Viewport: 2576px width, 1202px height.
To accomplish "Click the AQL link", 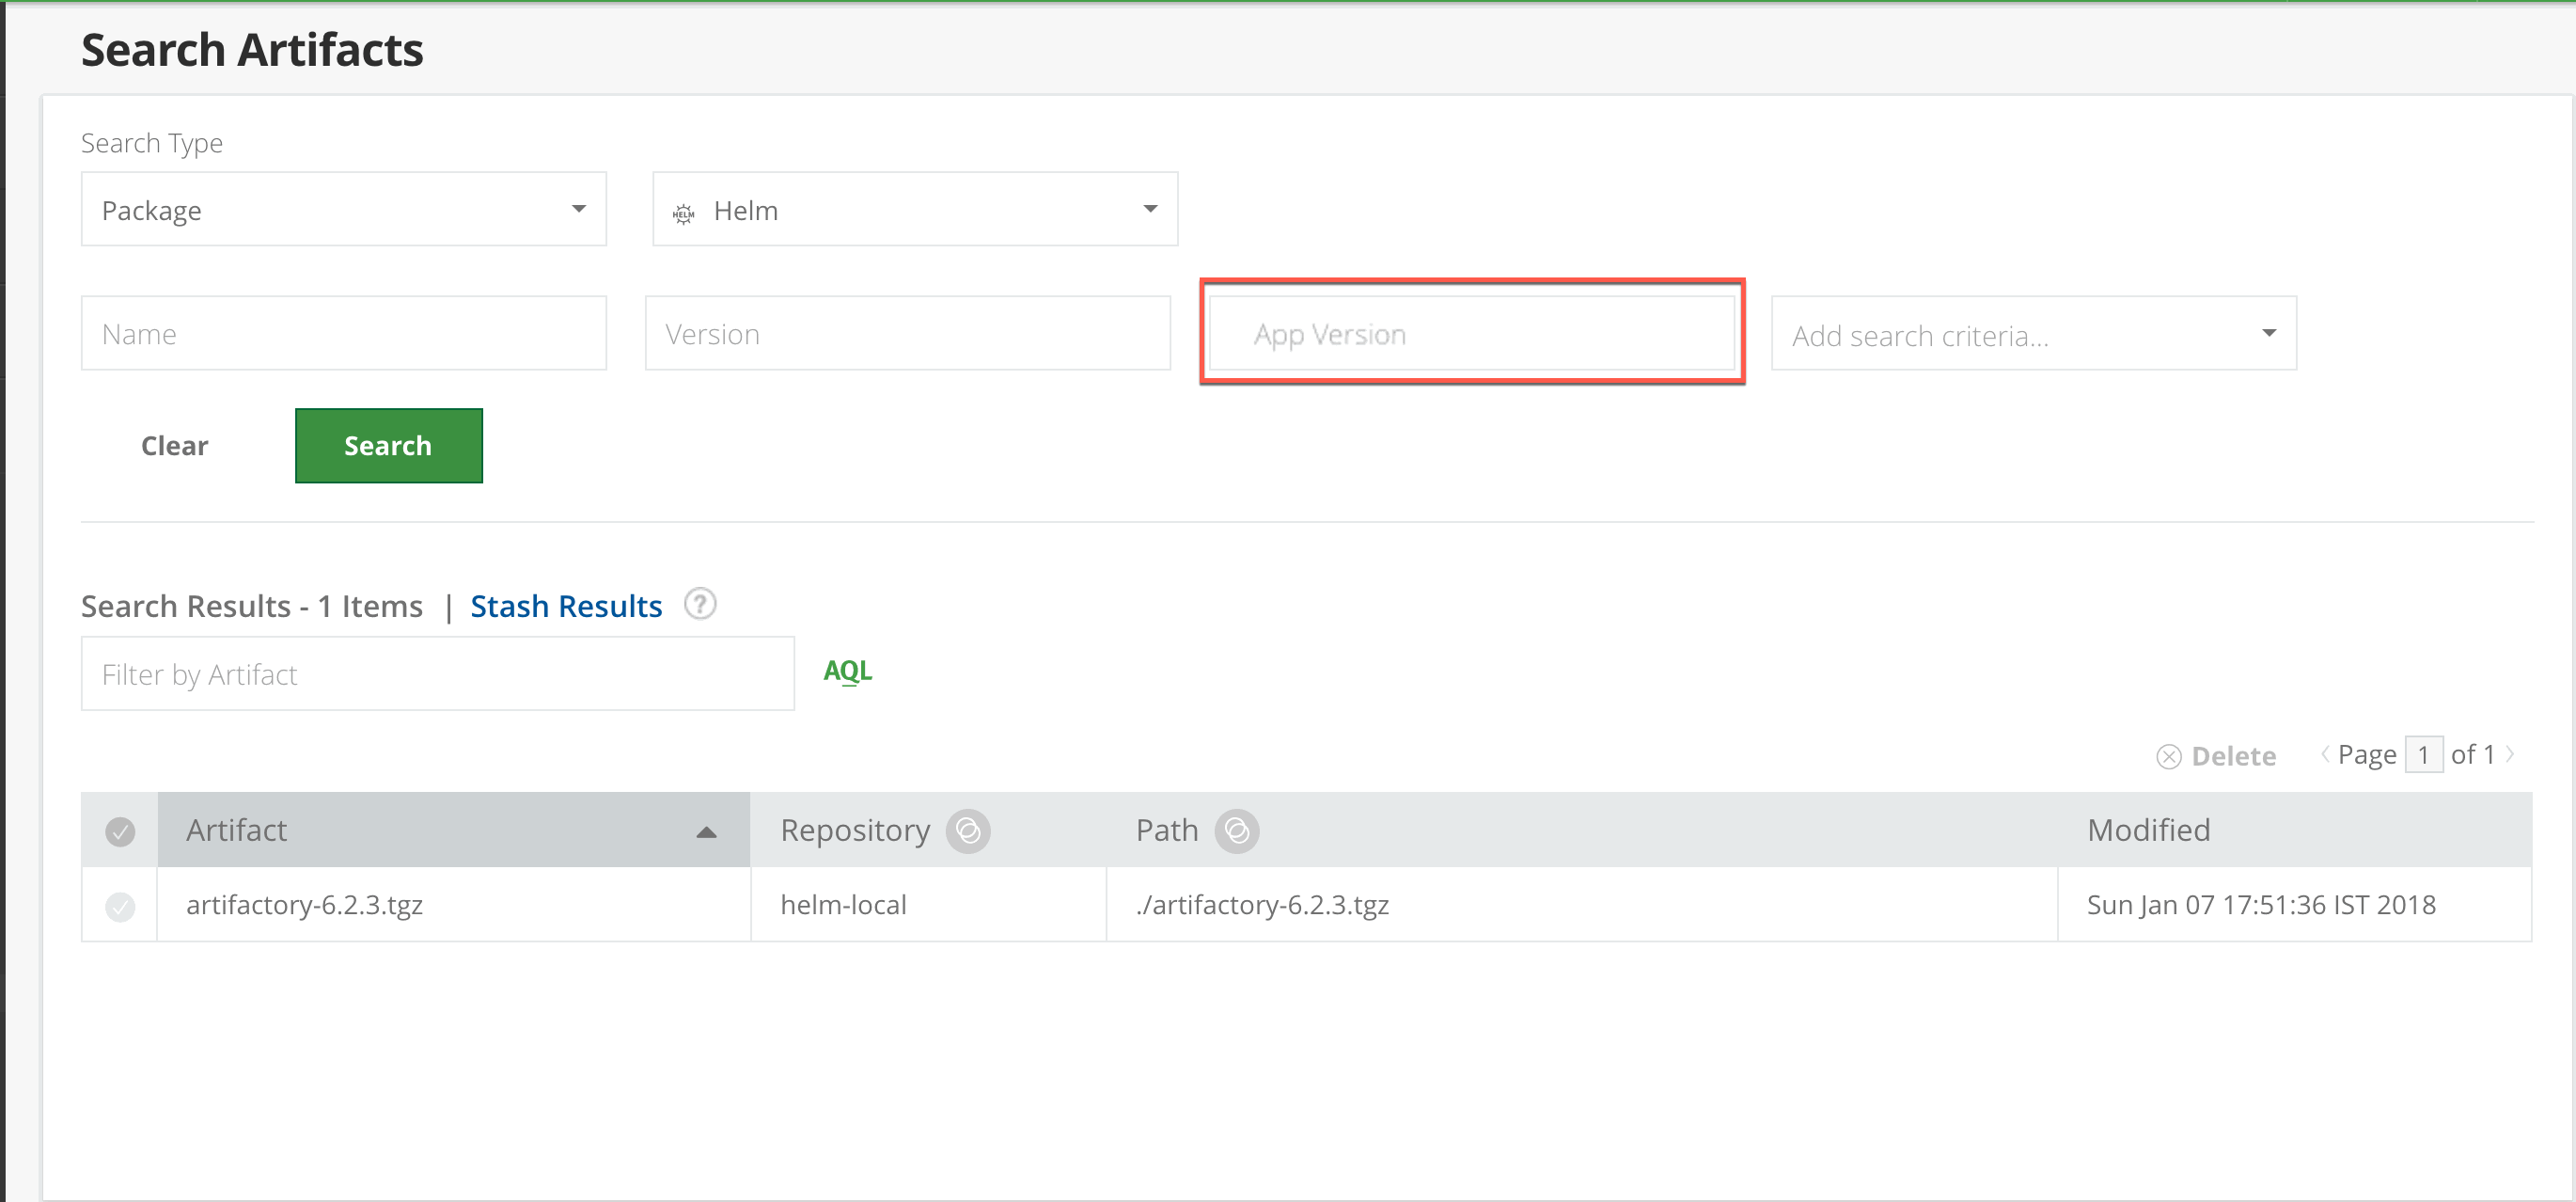I will [x=847, y=671].
